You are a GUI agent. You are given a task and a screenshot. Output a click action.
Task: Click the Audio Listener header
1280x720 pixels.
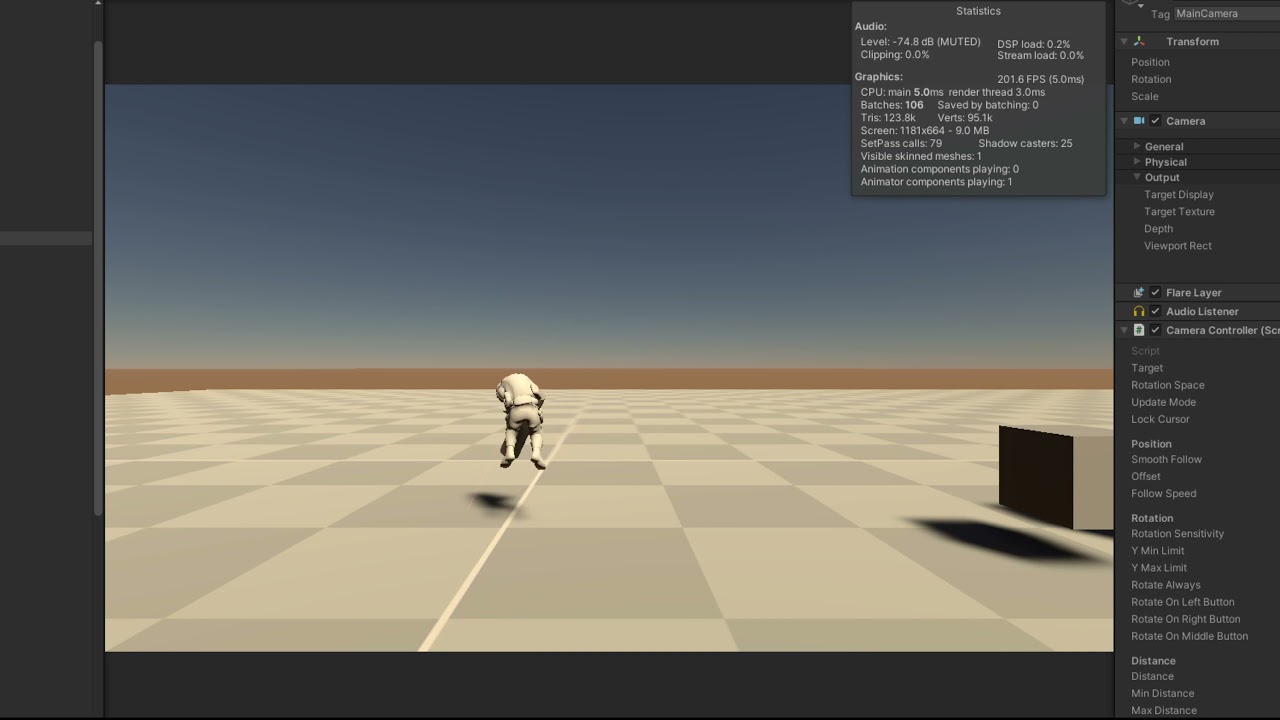(x=1202, y=312)
